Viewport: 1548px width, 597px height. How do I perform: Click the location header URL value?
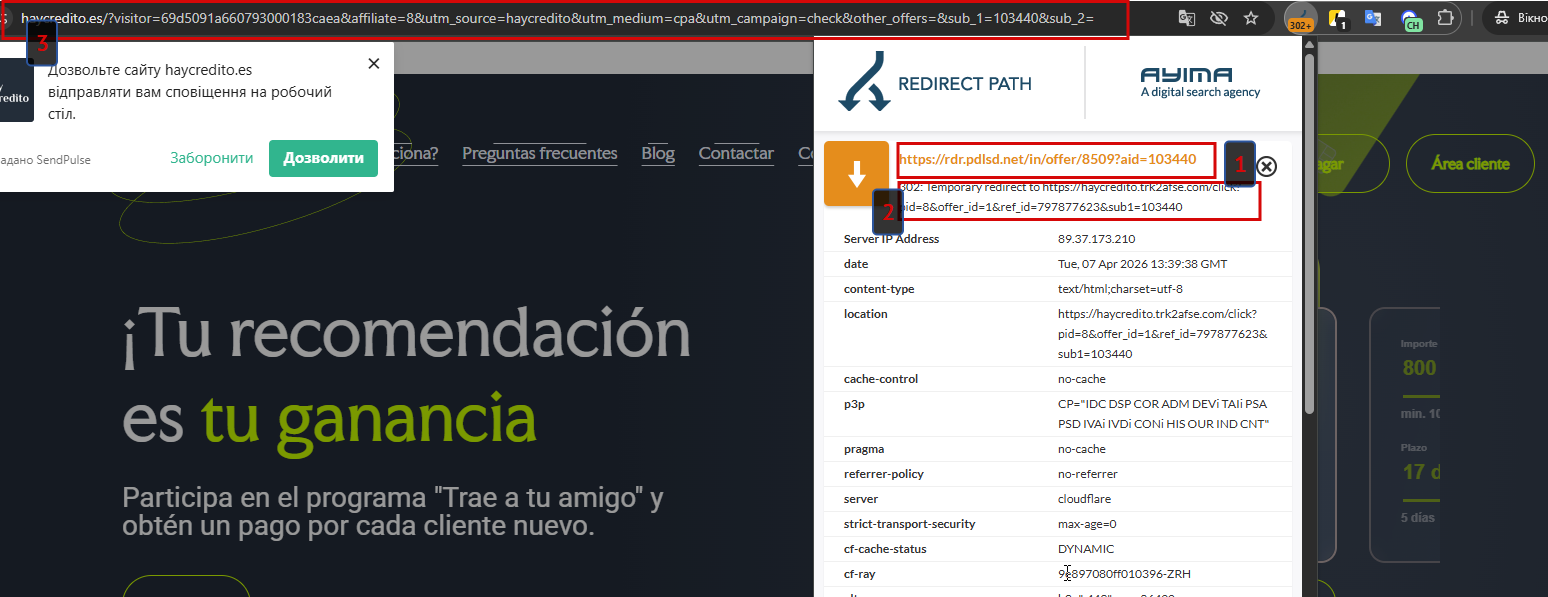(x=1162, y=334)
